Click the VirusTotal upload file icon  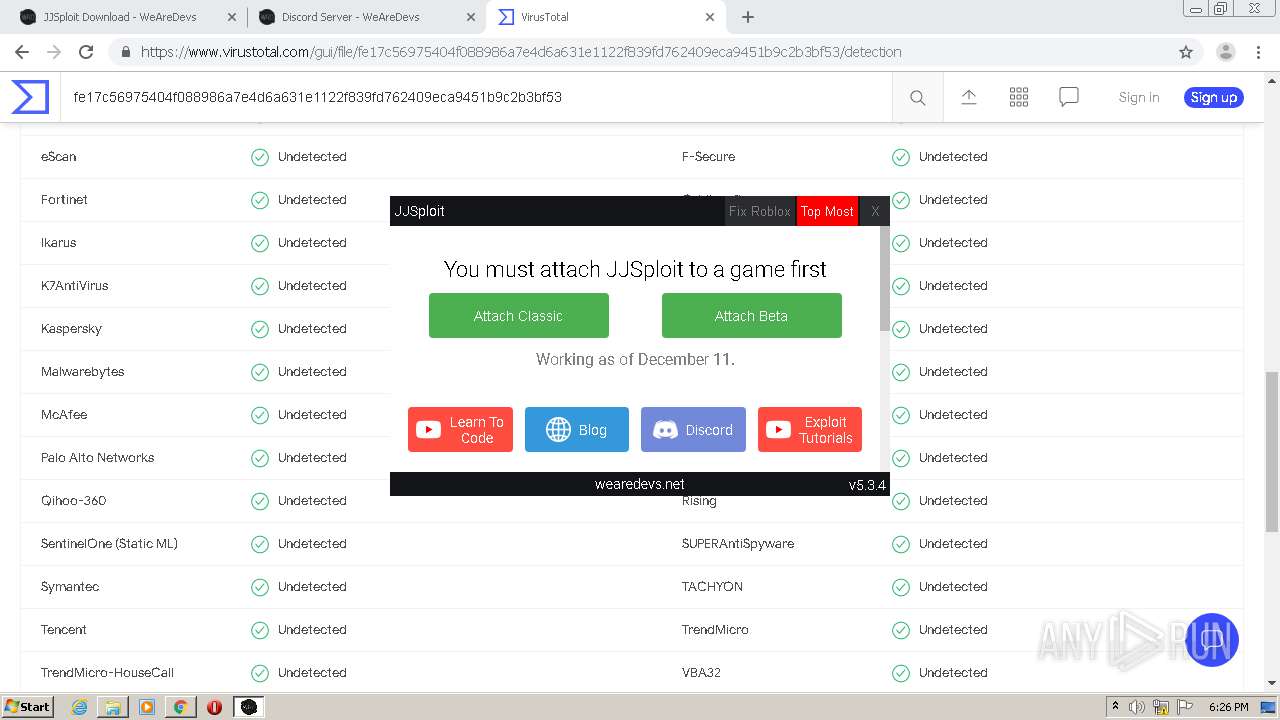pyautogui.click(x=968, y=97)
